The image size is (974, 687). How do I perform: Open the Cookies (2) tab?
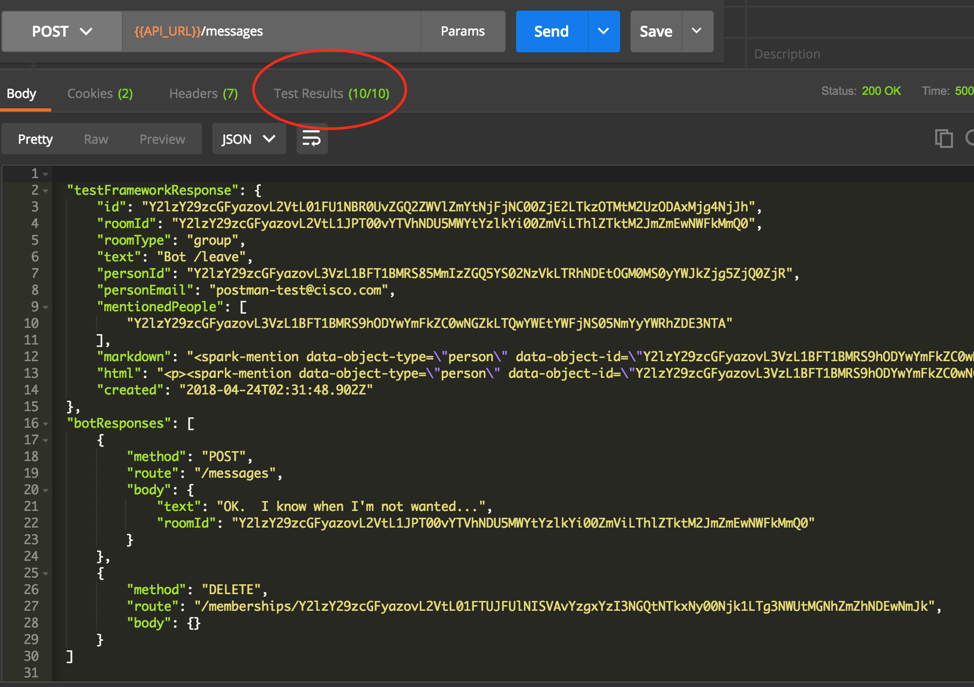100,94
